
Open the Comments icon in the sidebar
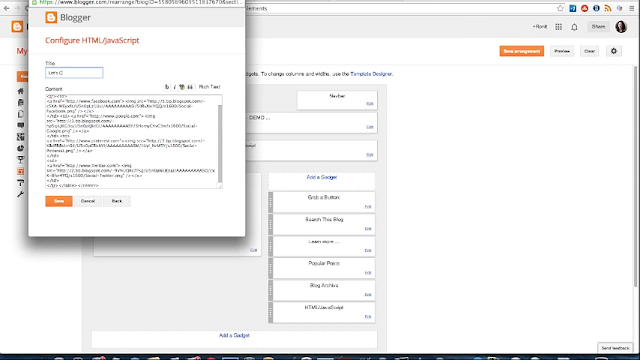[21, 125]
